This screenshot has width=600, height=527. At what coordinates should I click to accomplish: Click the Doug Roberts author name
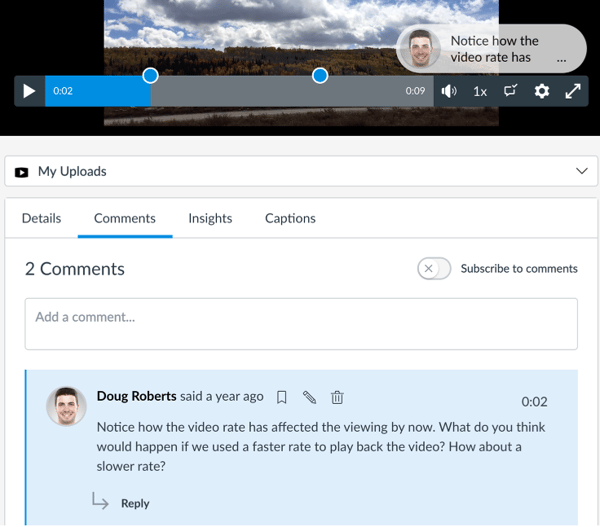click(136, 396)
